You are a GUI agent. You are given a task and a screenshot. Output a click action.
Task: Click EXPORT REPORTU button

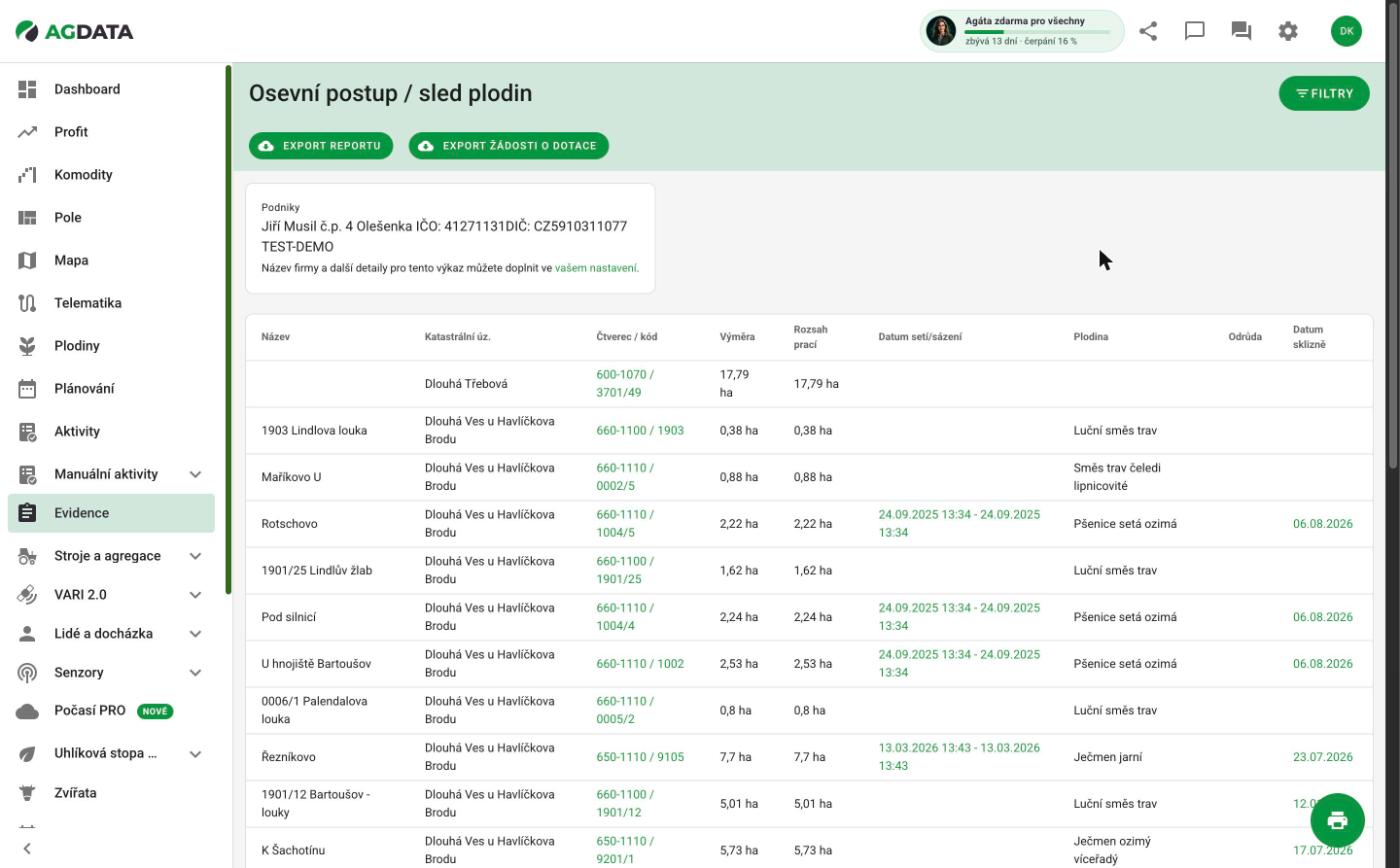[321, 146]
